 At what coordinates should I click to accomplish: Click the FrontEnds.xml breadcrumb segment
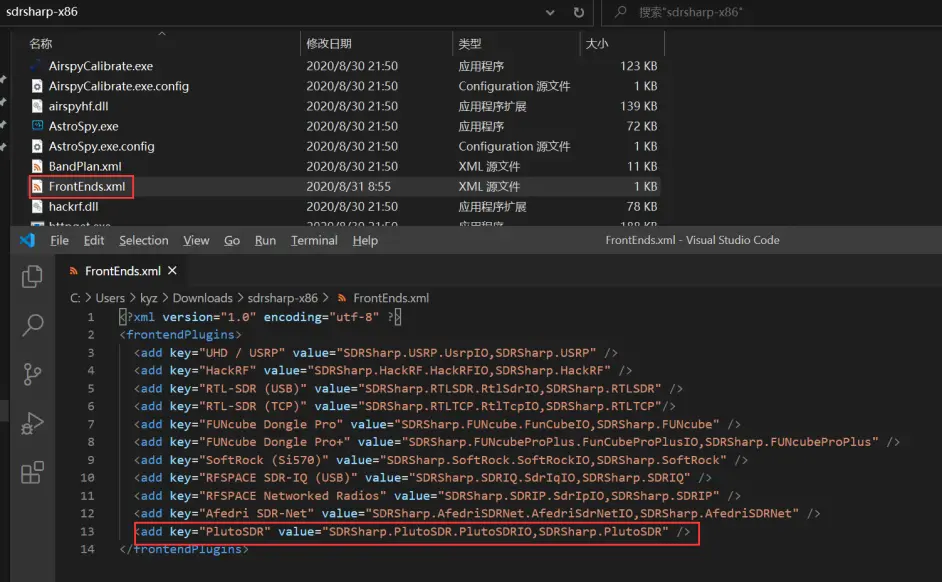click(391, 298)
